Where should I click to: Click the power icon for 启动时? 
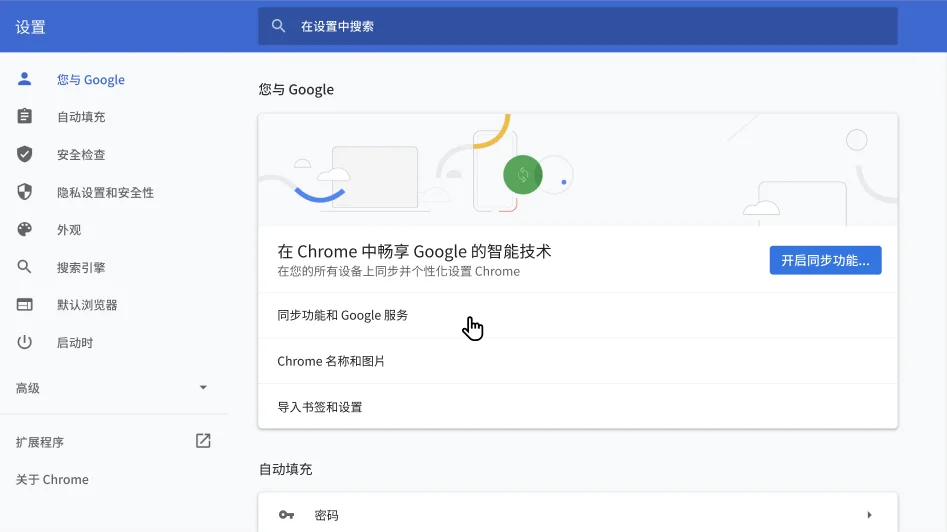[x=25, y=343]
